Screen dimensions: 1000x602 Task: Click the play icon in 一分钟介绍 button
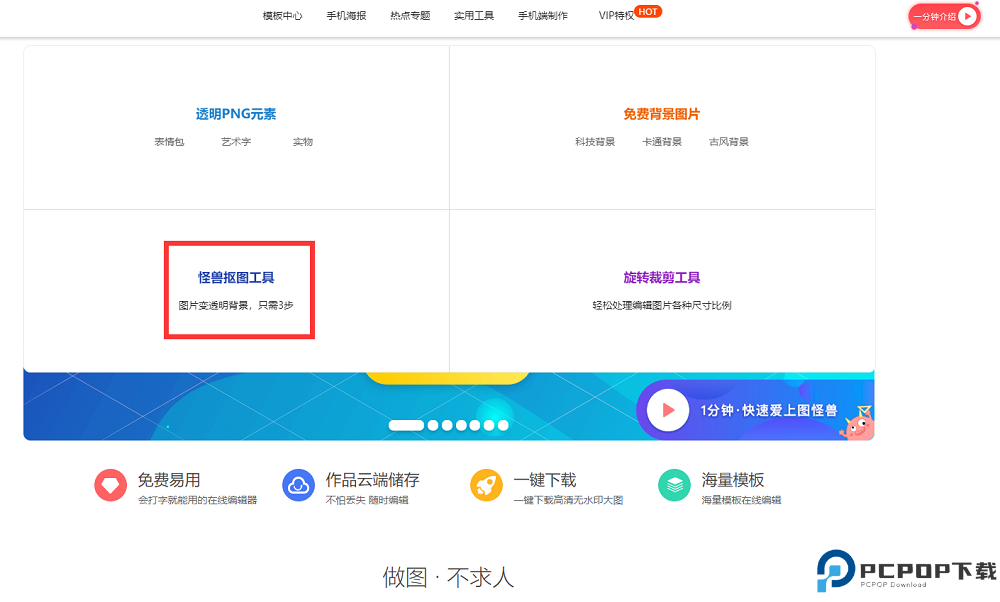pos(967,16)
